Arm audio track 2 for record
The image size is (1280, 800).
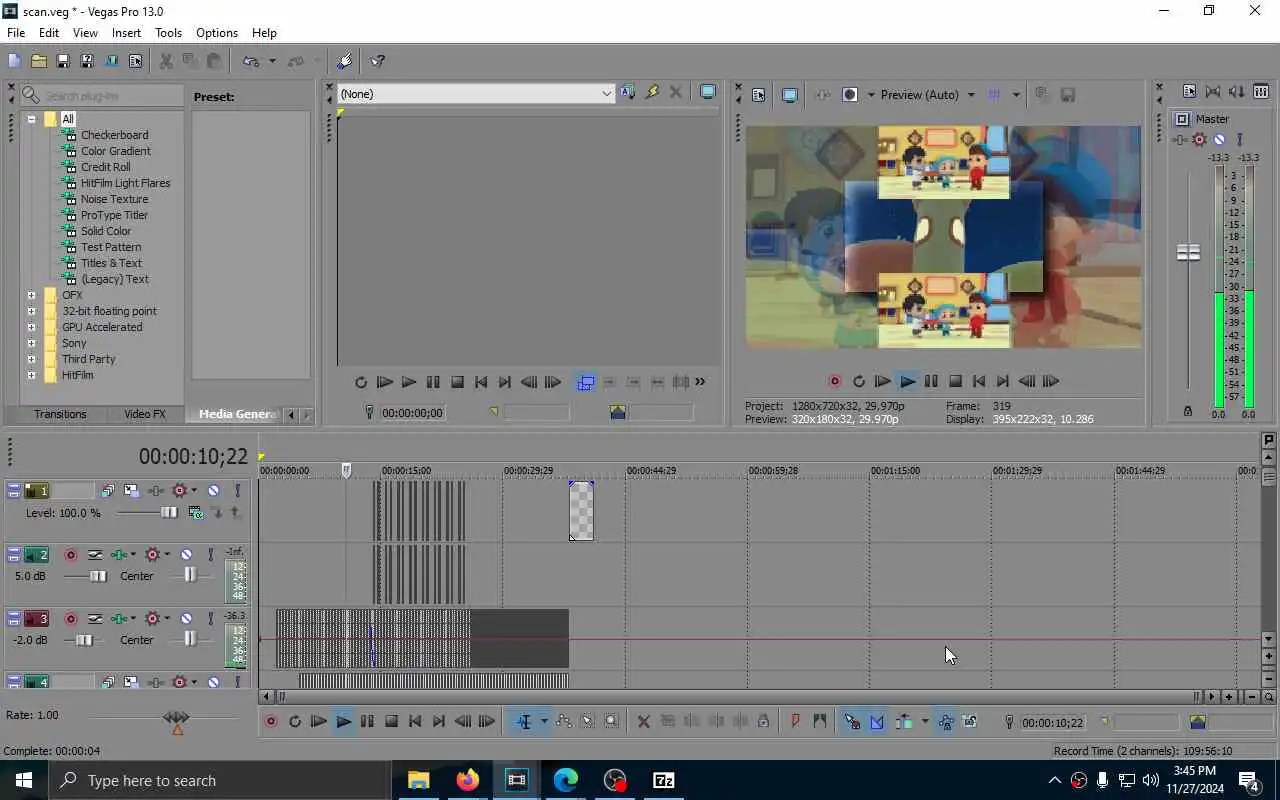(70, 554)
